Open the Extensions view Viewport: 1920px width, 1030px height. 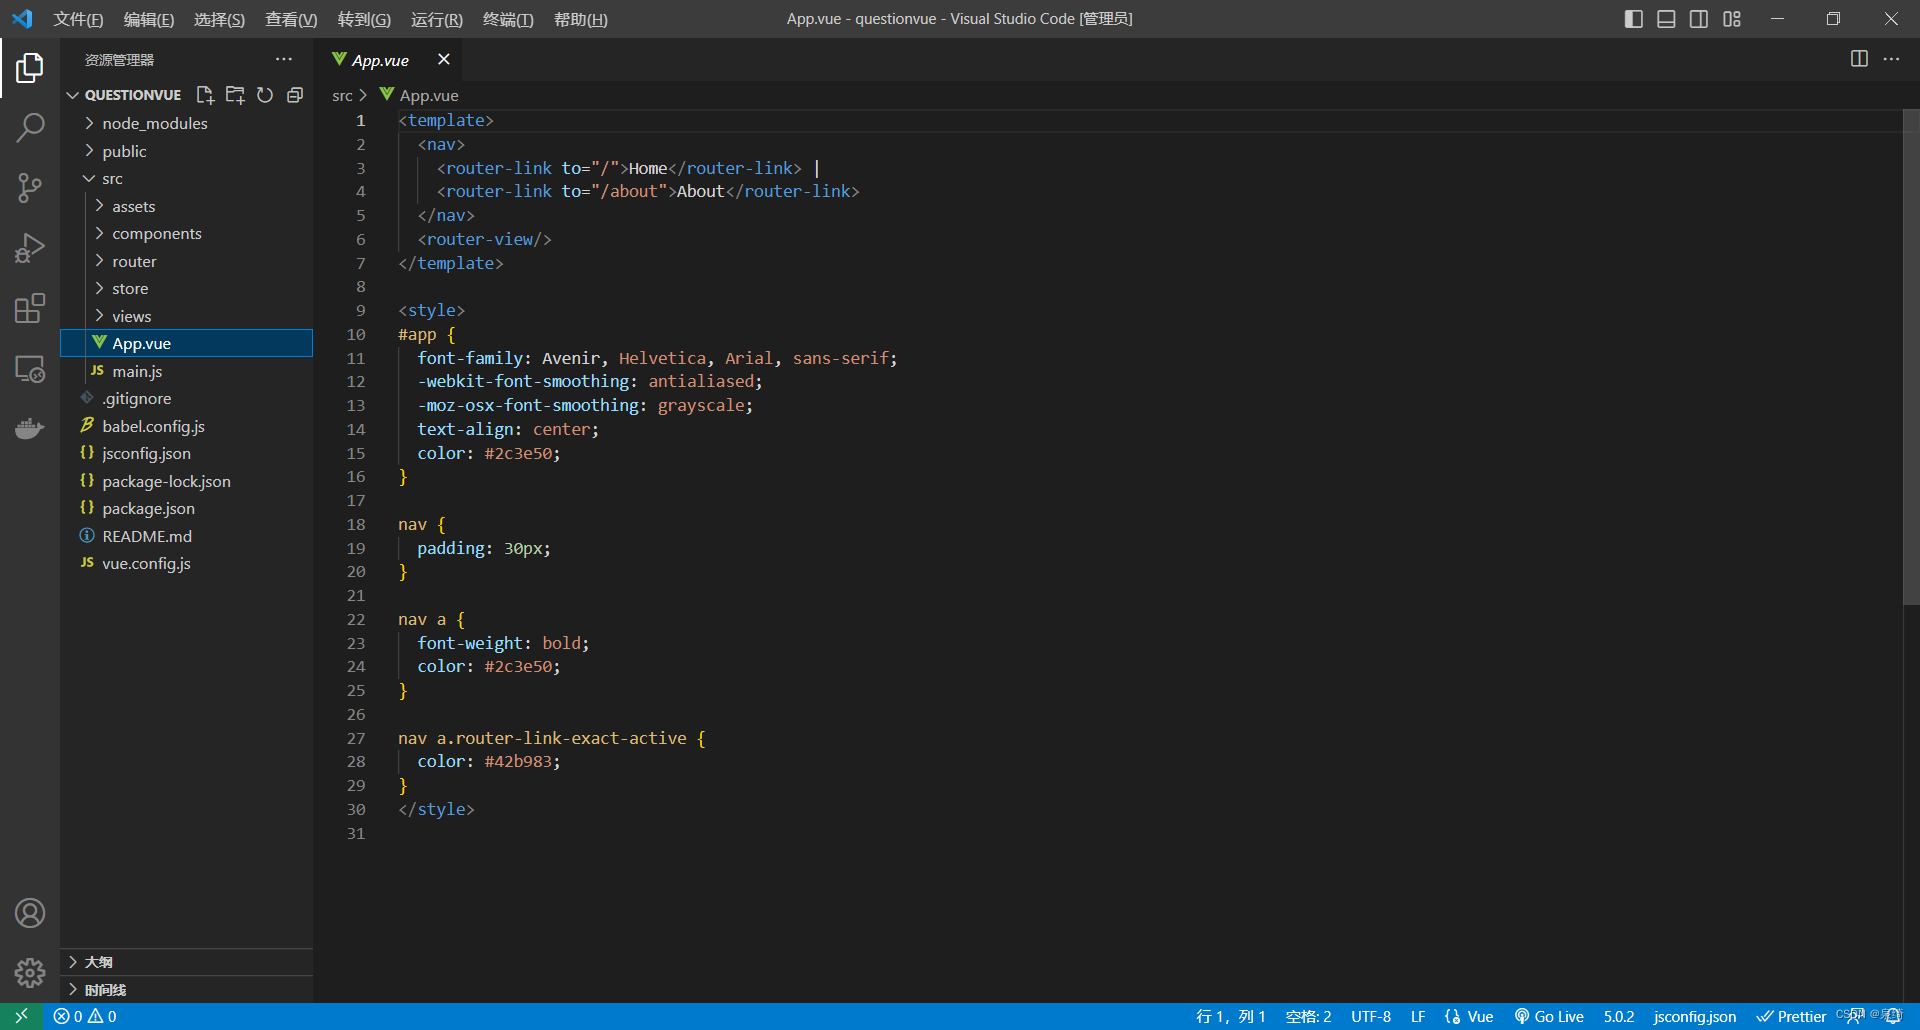point(30,308)
